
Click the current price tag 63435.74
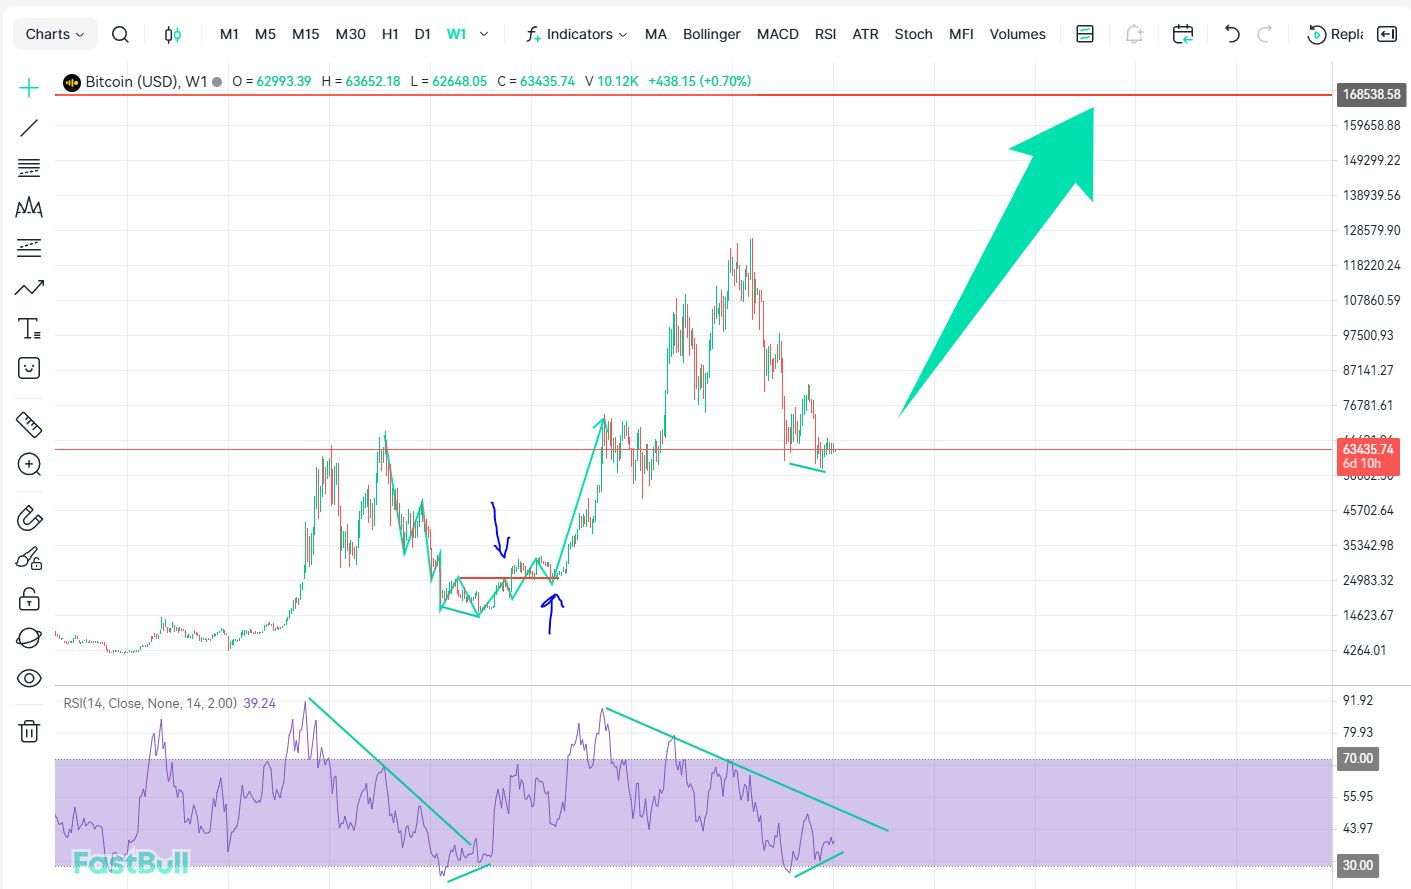pos(1369,456)
